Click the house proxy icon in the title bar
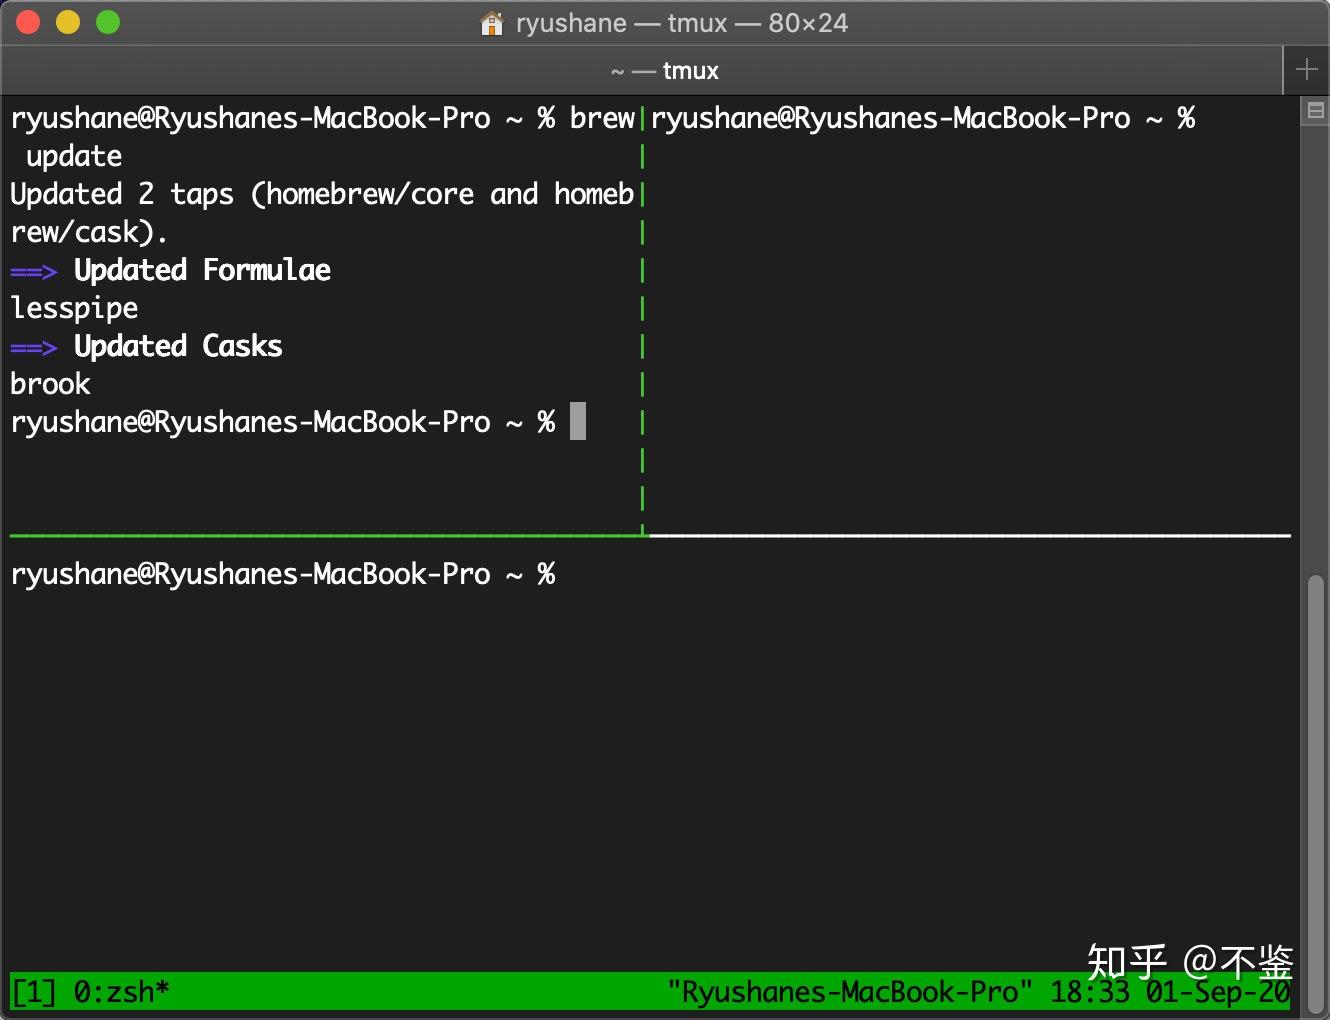 click(x=490, y=22)
